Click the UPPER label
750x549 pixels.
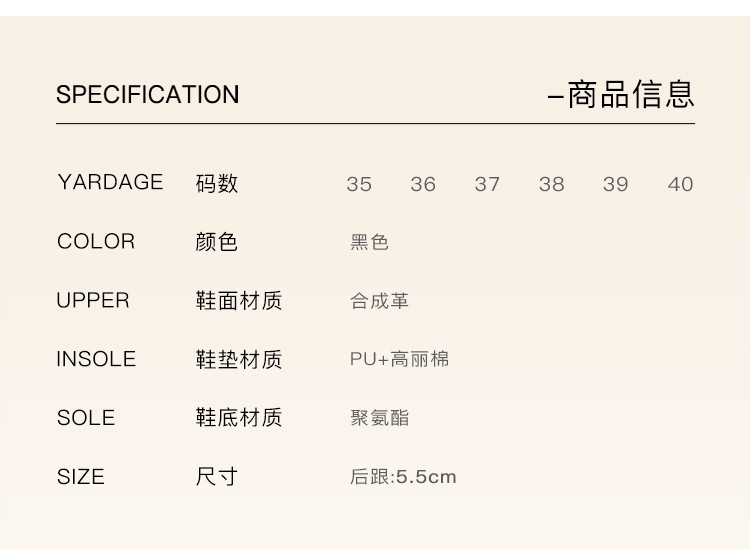coord(93,300)
